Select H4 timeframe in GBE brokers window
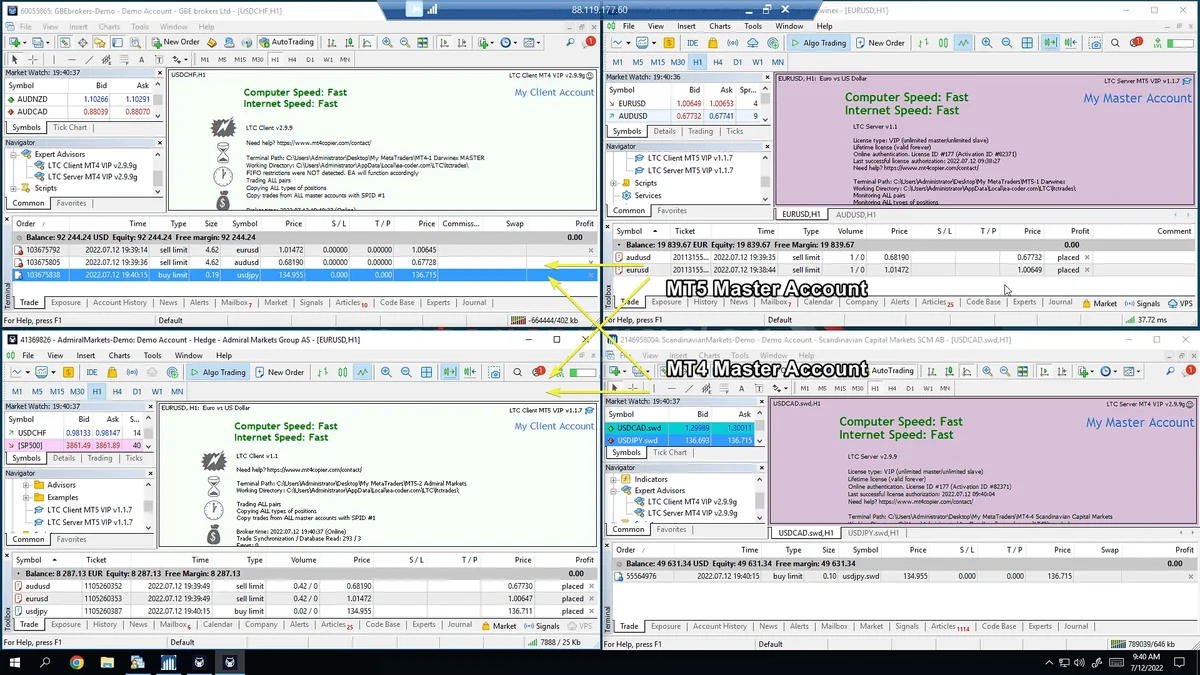Image resolution: width=1200 pixels, height=675 pixels. click(x=292, y=59)
